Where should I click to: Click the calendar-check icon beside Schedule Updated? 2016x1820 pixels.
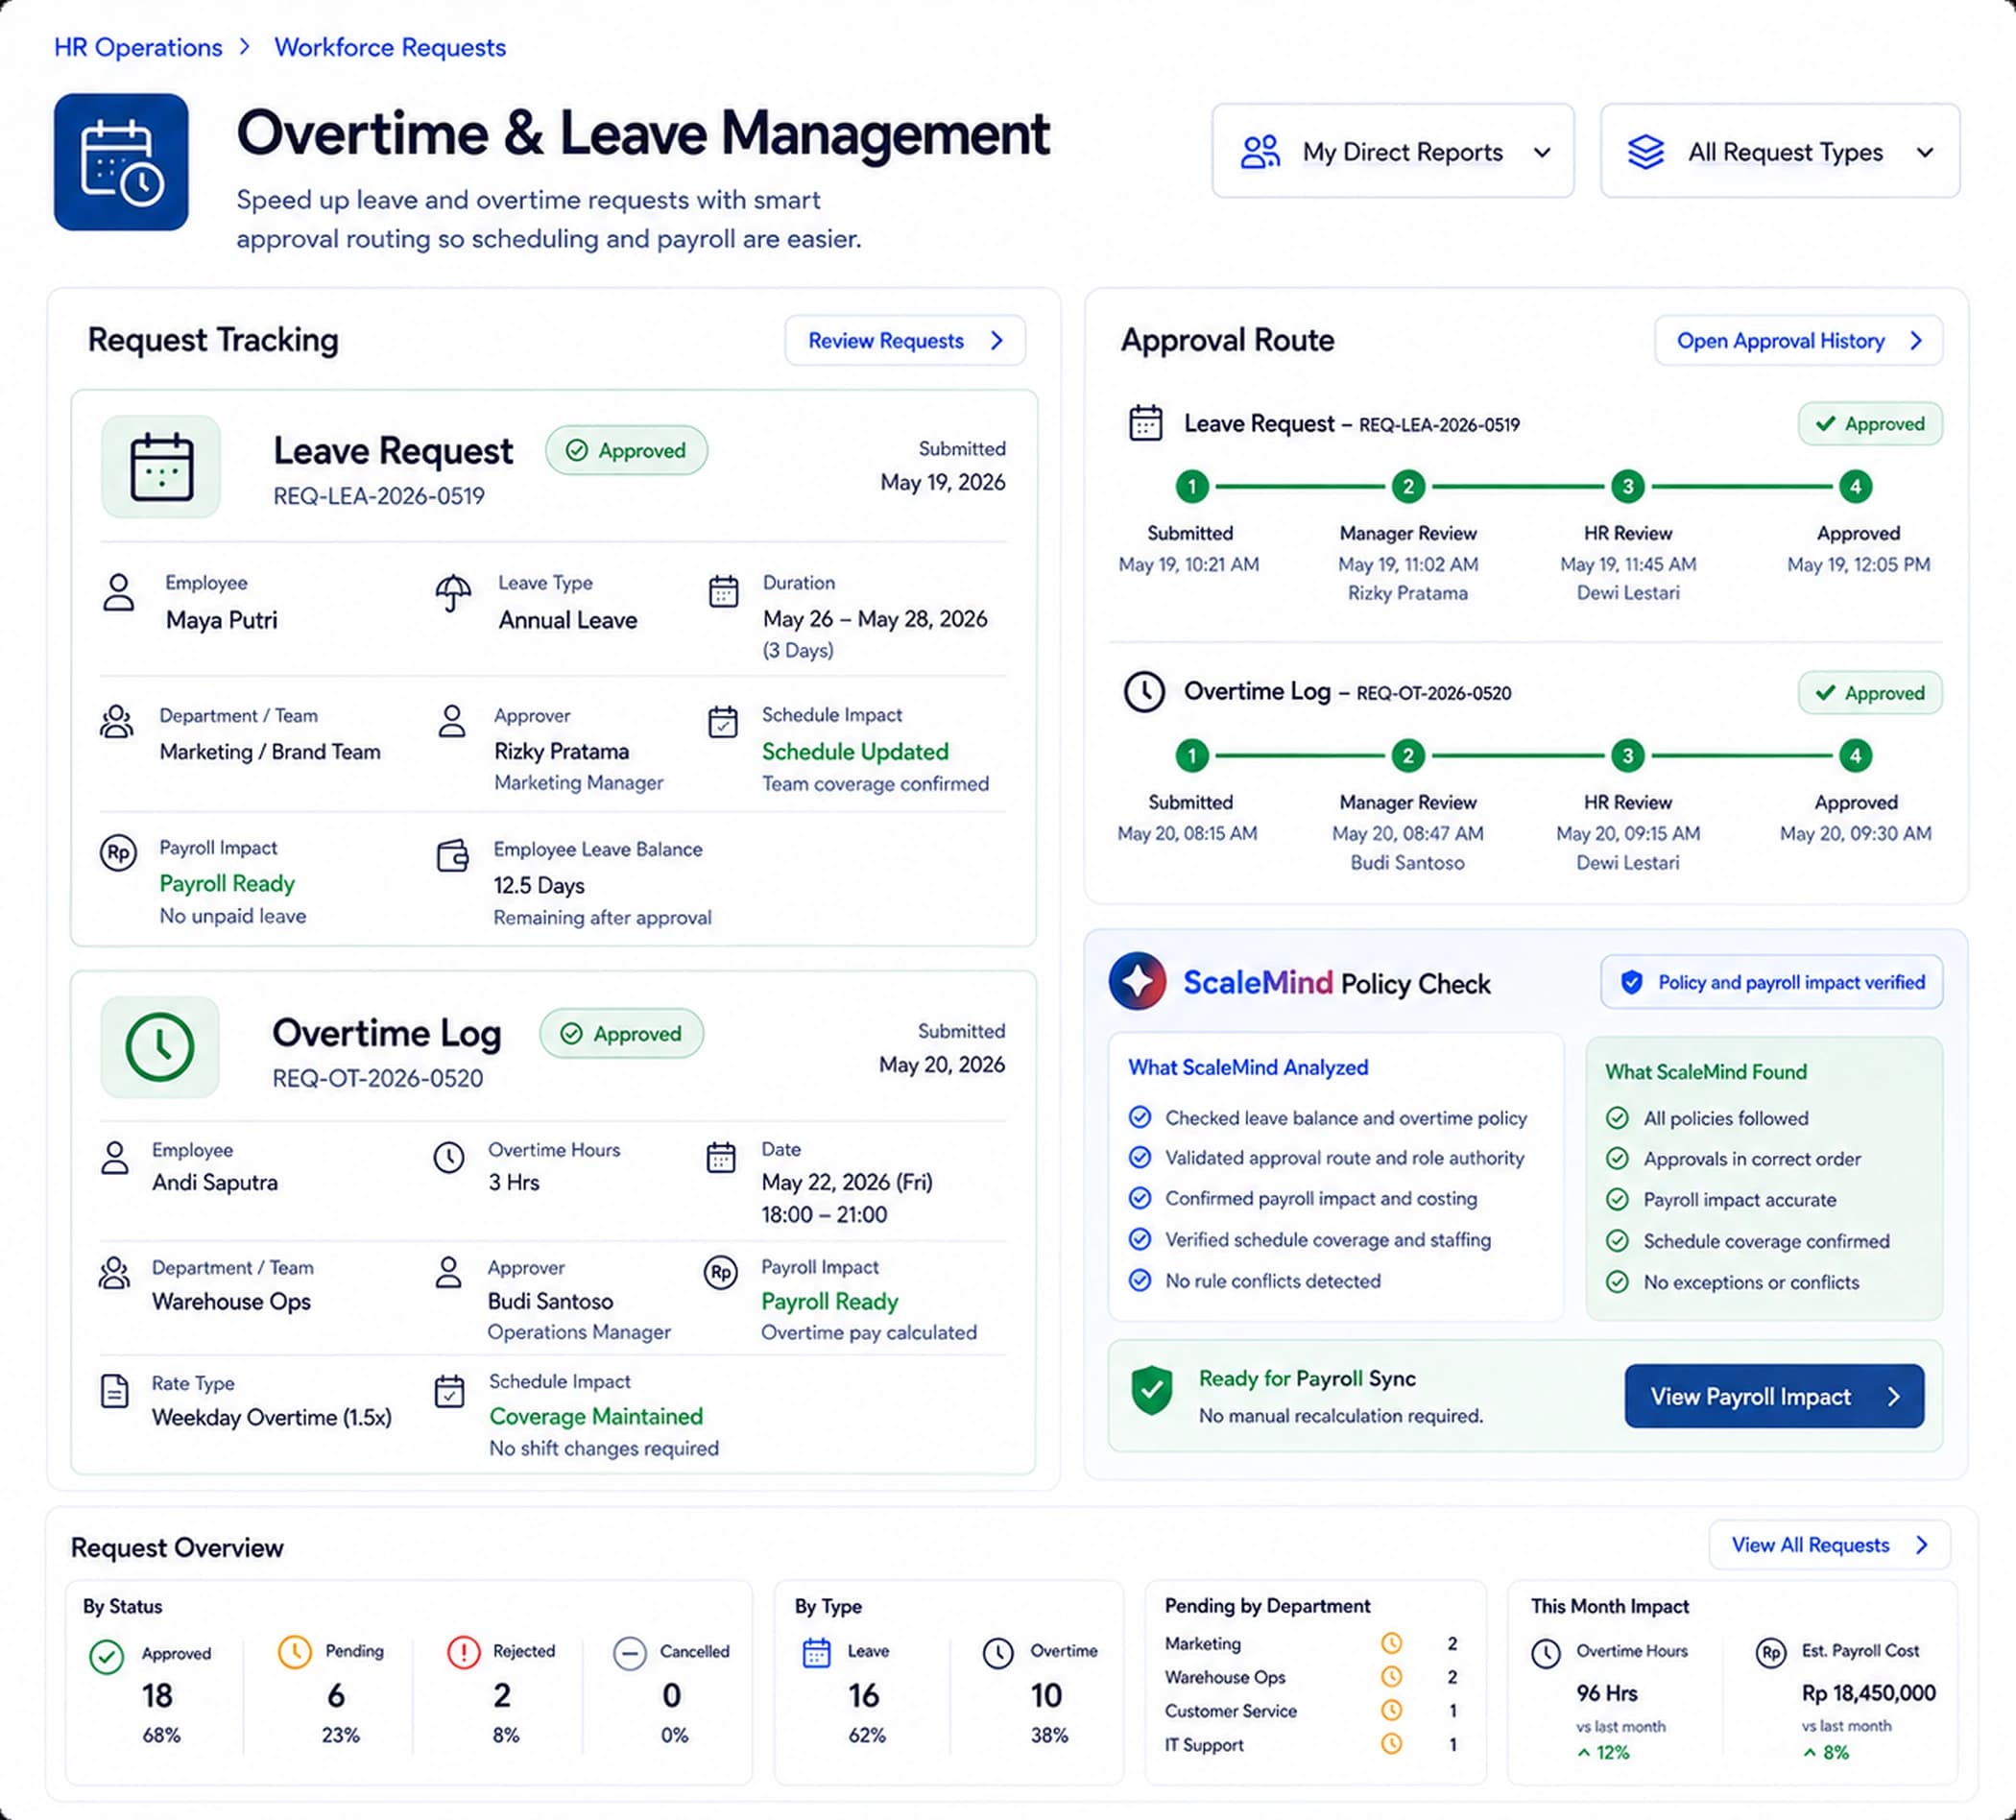(x=723, y=722)
